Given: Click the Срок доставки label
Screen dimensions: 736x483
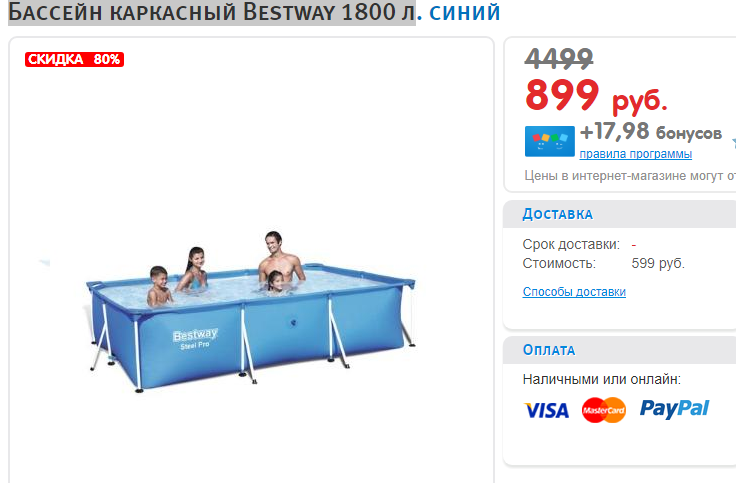Looking at the screenshot, I should pos(571,245).
